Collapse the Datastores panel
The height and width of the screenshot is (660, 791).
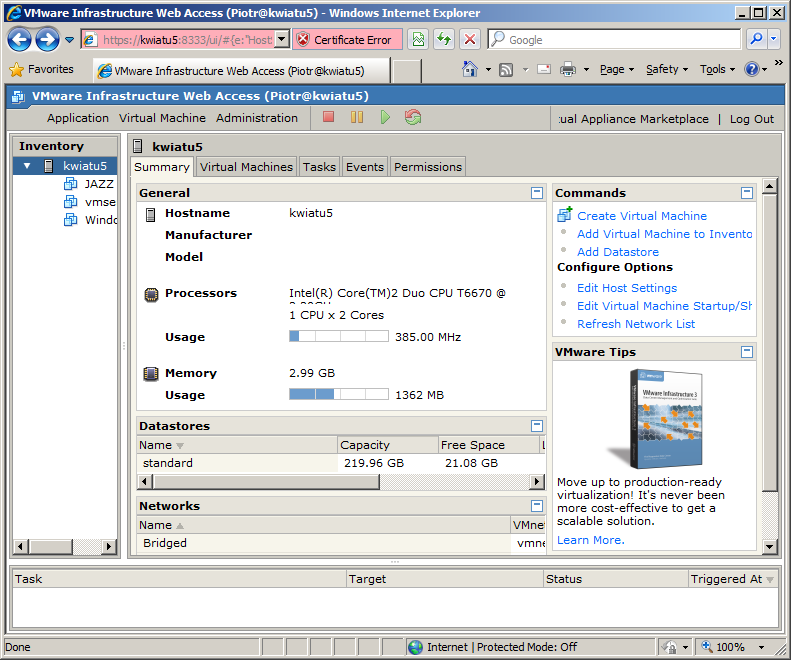pos(537,426)
